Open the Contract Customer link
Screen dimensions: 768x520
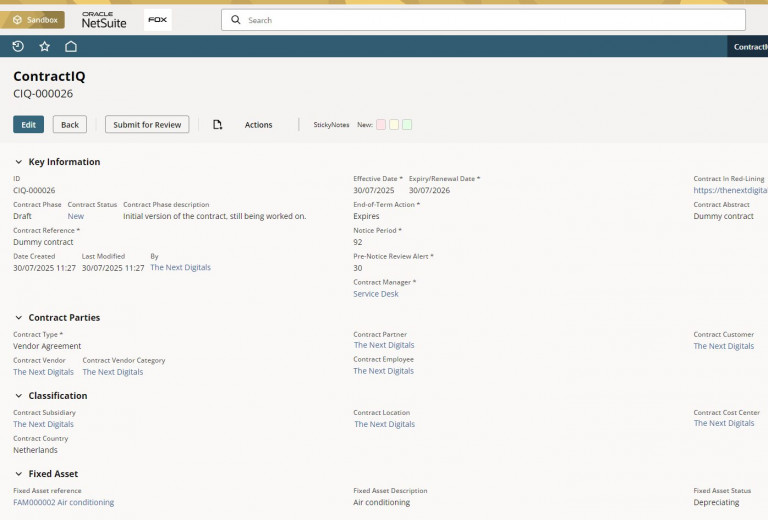coord(723,346)
